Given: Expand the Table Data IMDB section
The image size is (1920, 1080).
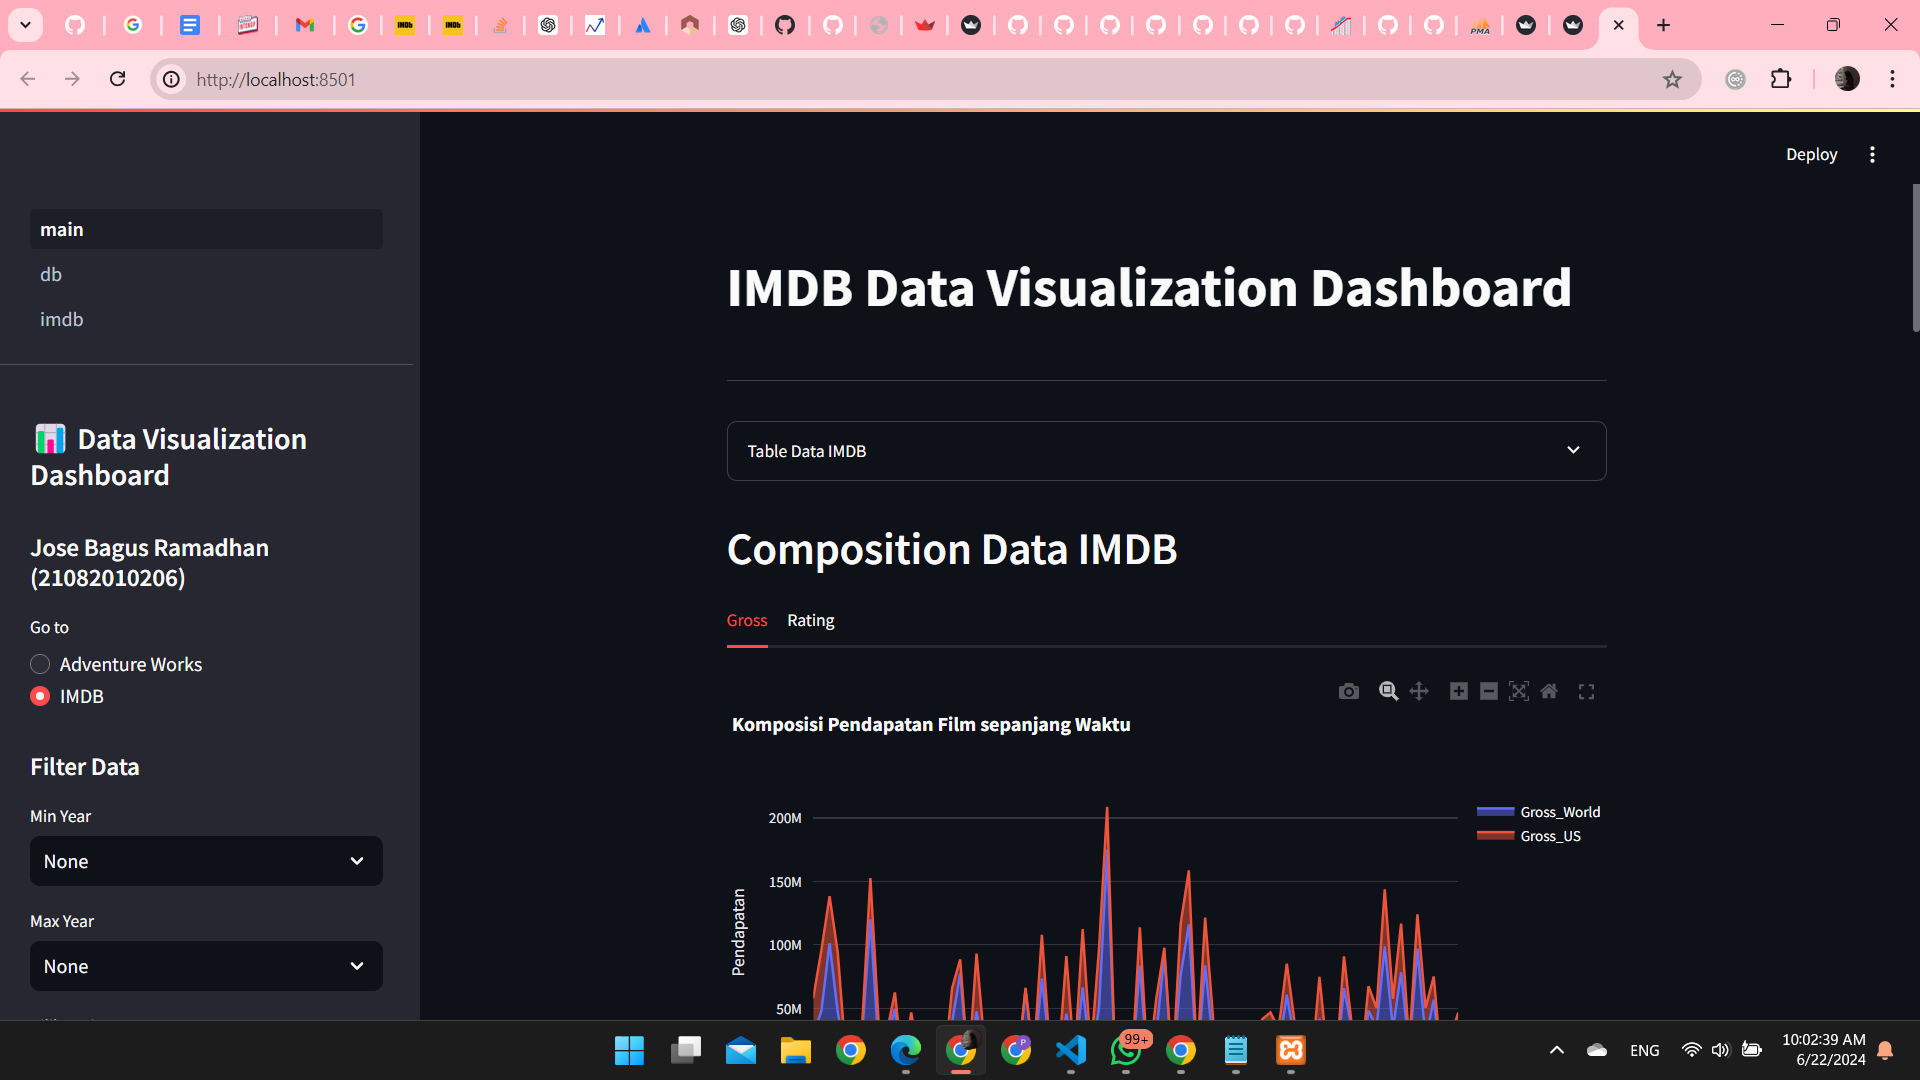Looking at the screenshot, I should [x=1166, y=451].
